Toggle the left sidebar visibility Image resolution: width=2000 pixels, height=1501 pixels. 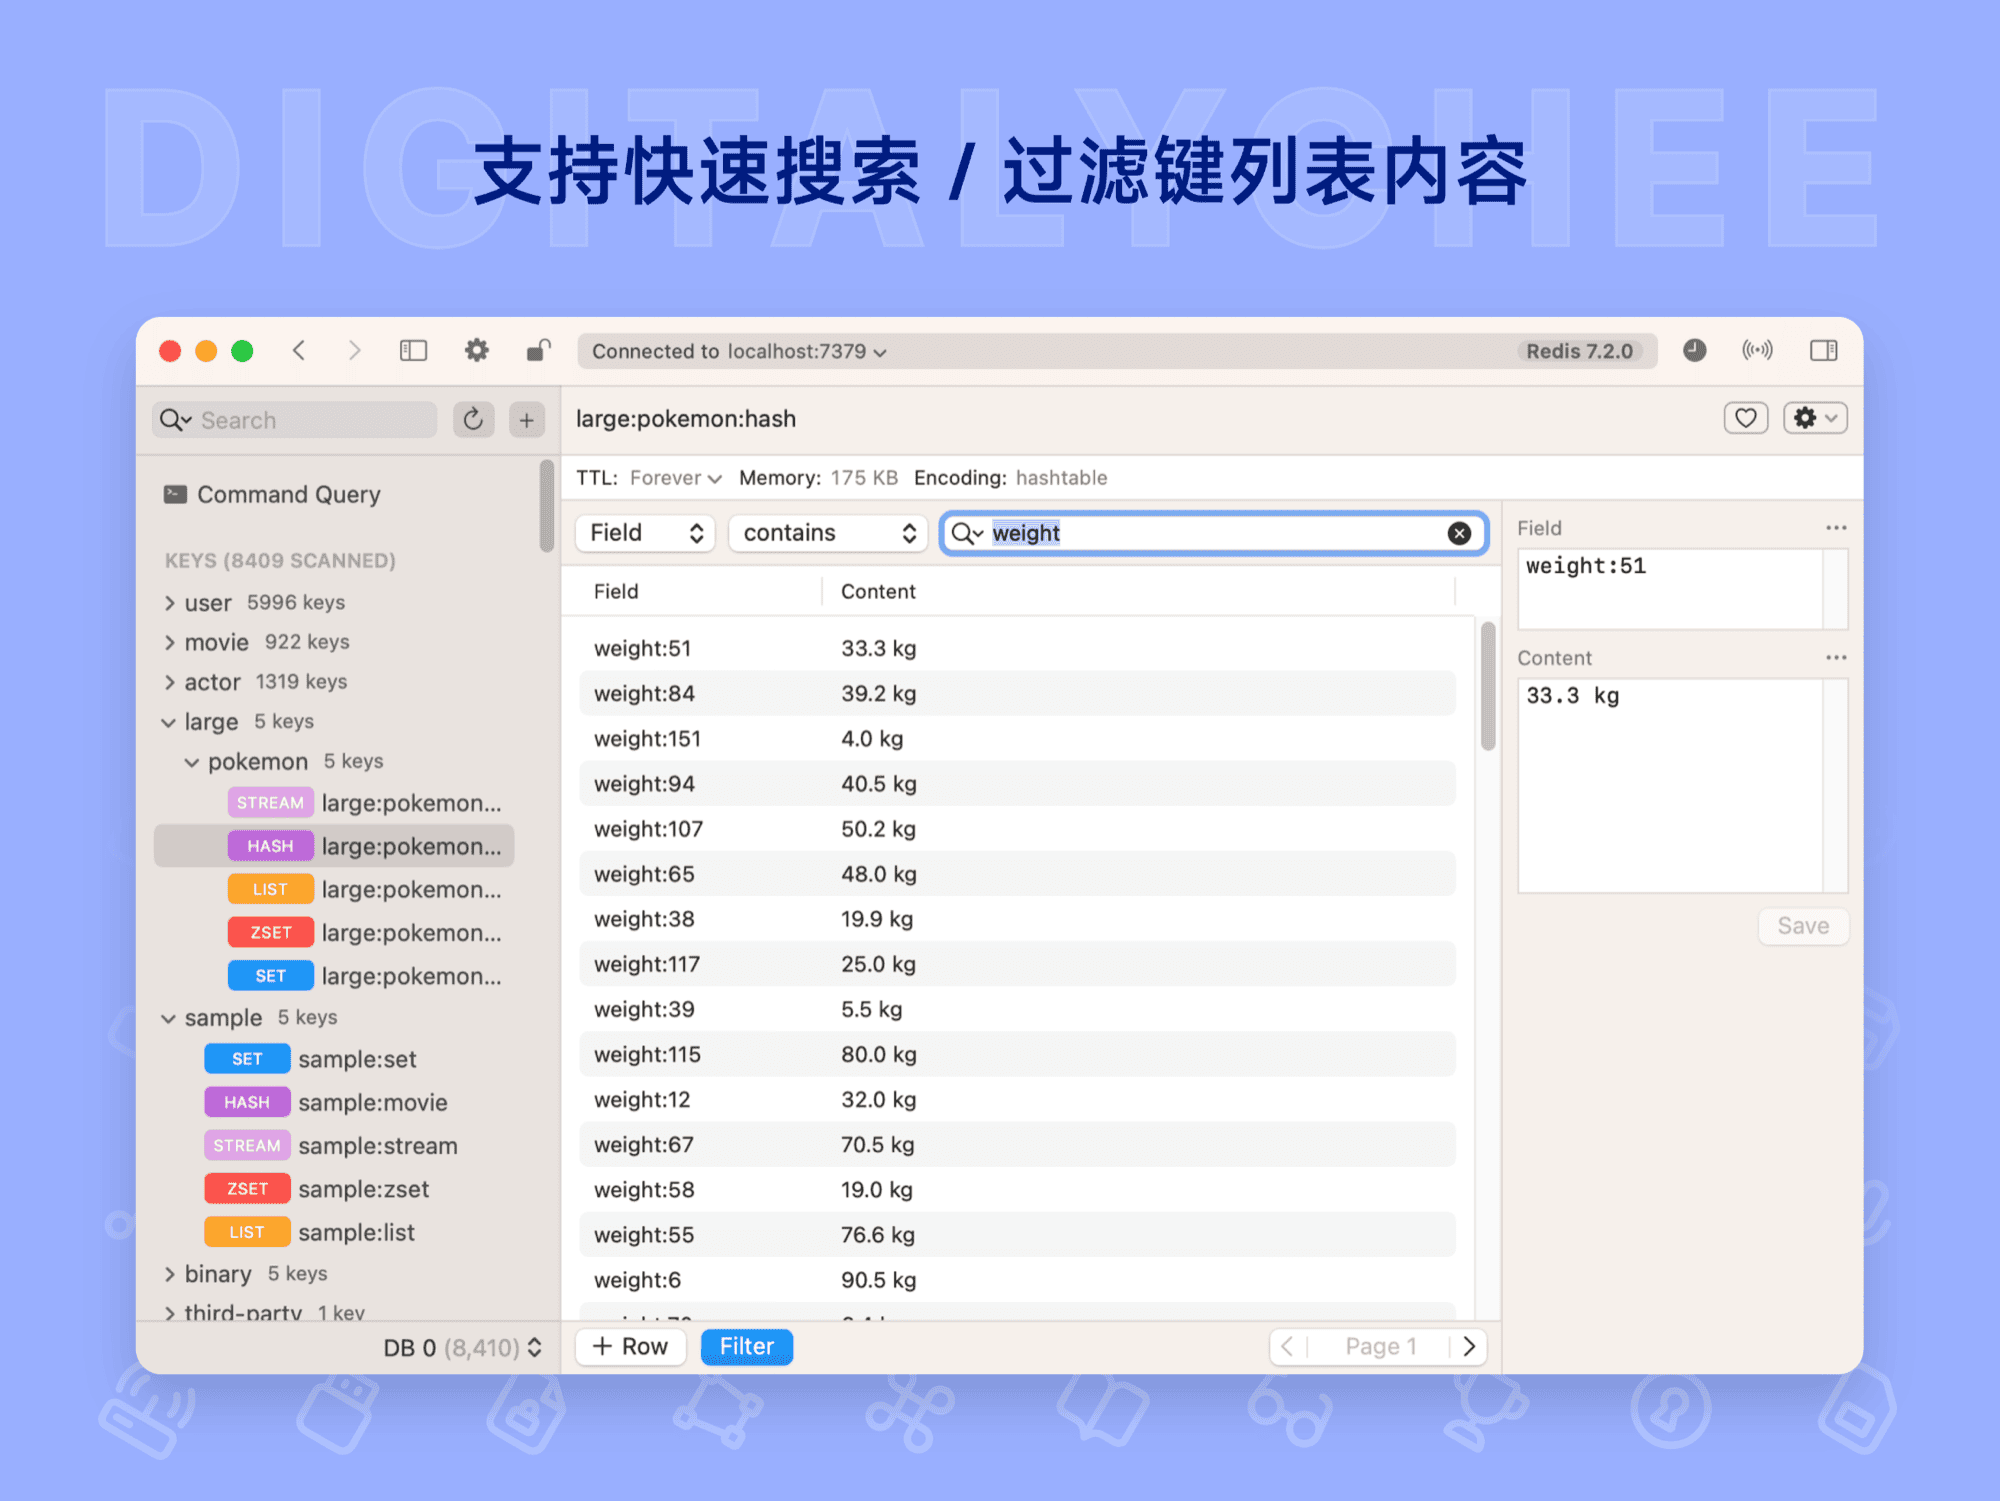413,350
